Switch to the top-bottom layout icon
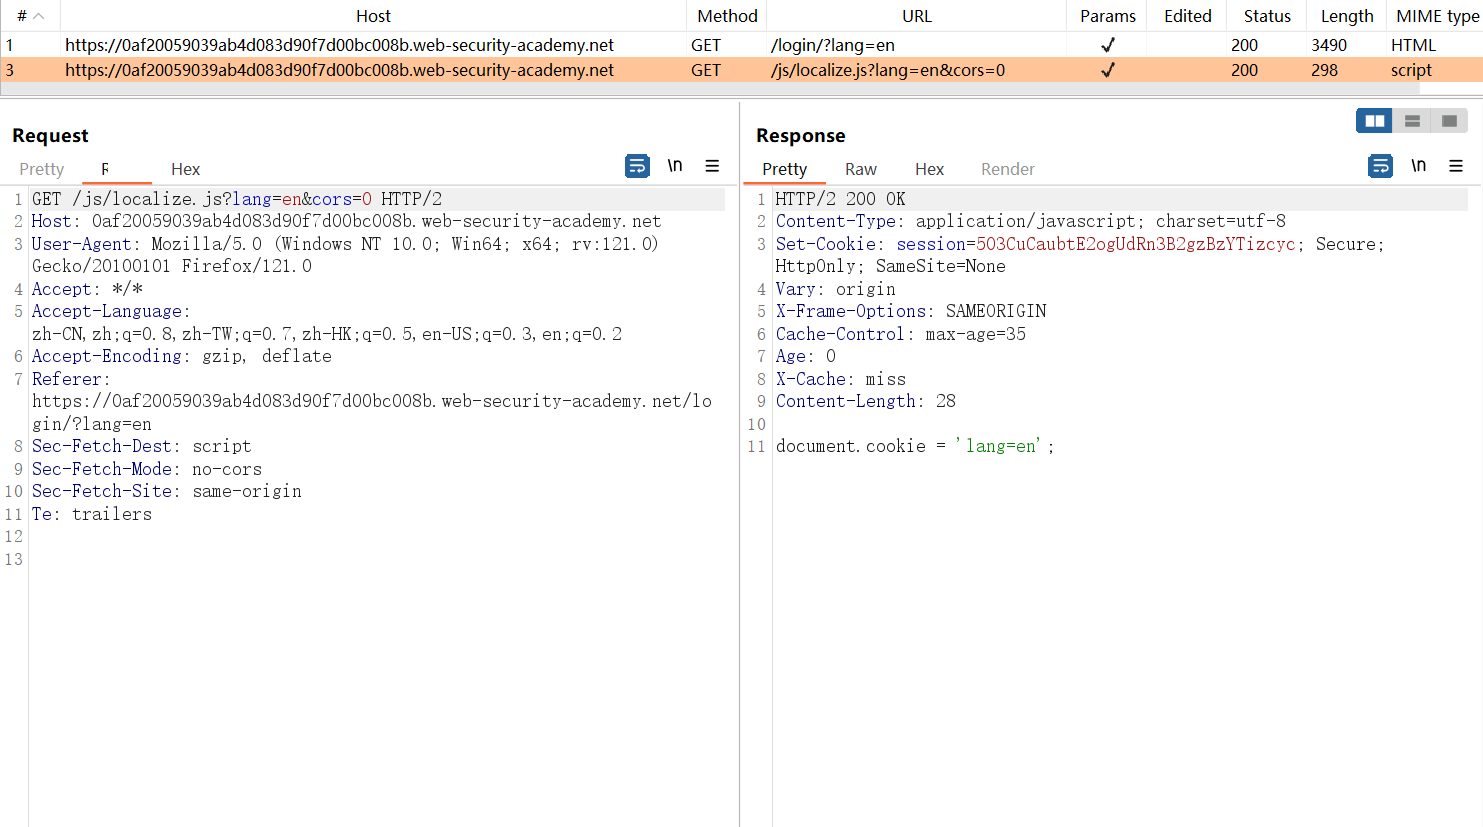Viewport: 1483px width, 827px height. [1412, 121]
